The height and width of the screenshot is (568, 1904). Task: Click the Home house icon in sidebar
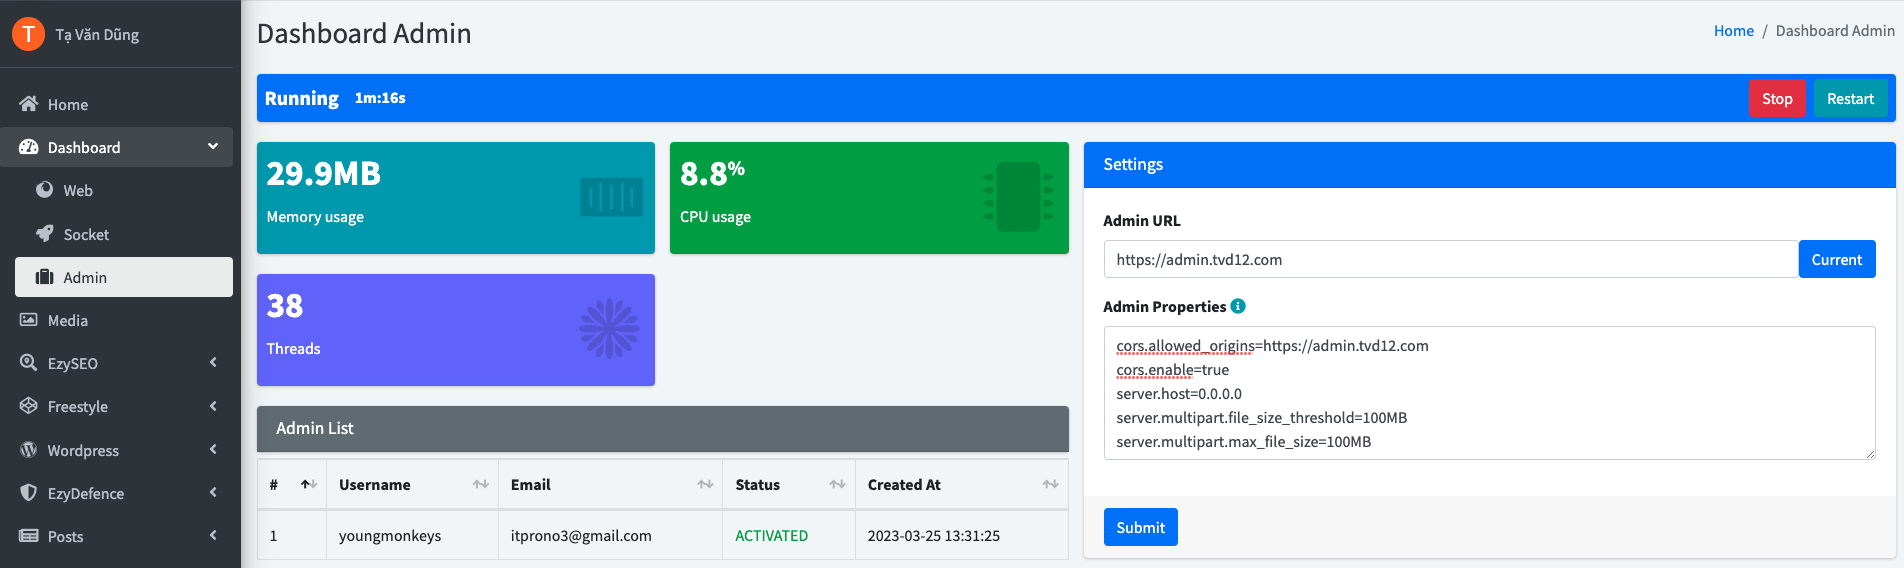click(29, 104)
